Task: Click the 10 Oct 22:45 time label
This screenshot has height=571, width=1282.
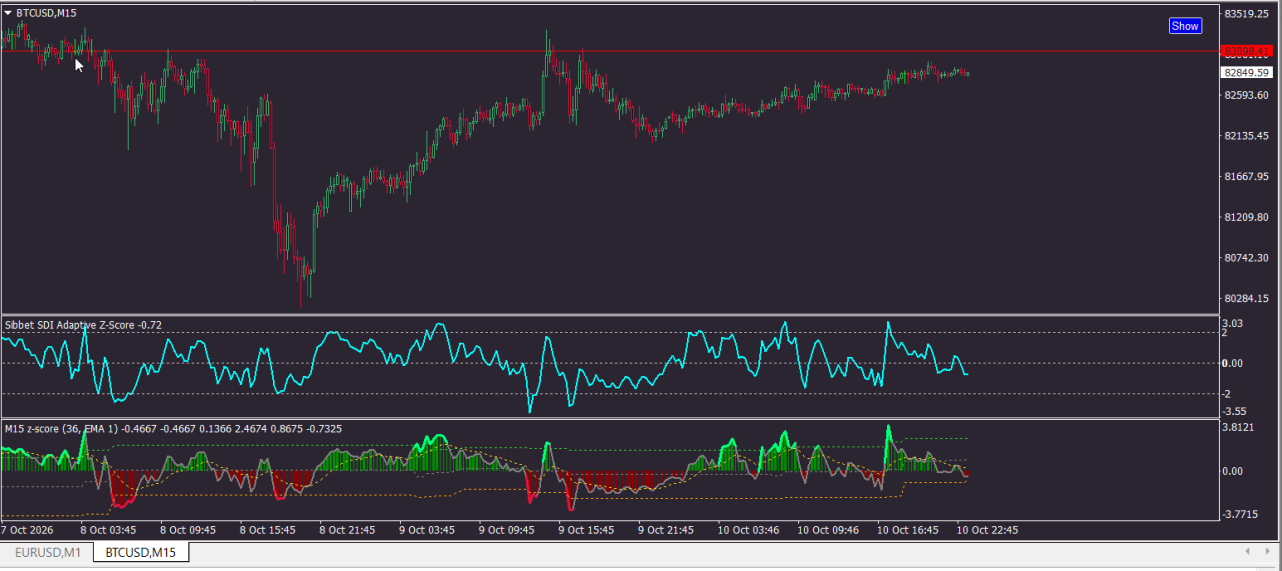Action: pyautogui.click(x=989, y=529)
